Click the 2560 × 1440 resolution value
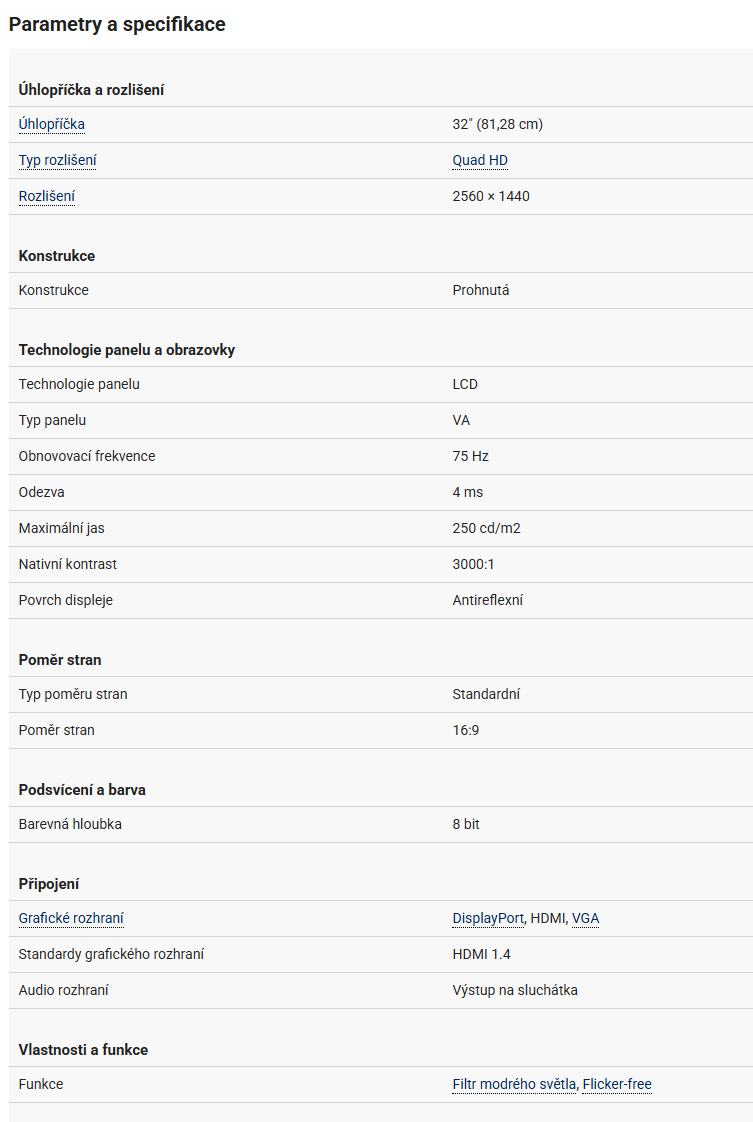This screenshot has width=753, height=1122. pyautogui.click(x=491, y=197)
